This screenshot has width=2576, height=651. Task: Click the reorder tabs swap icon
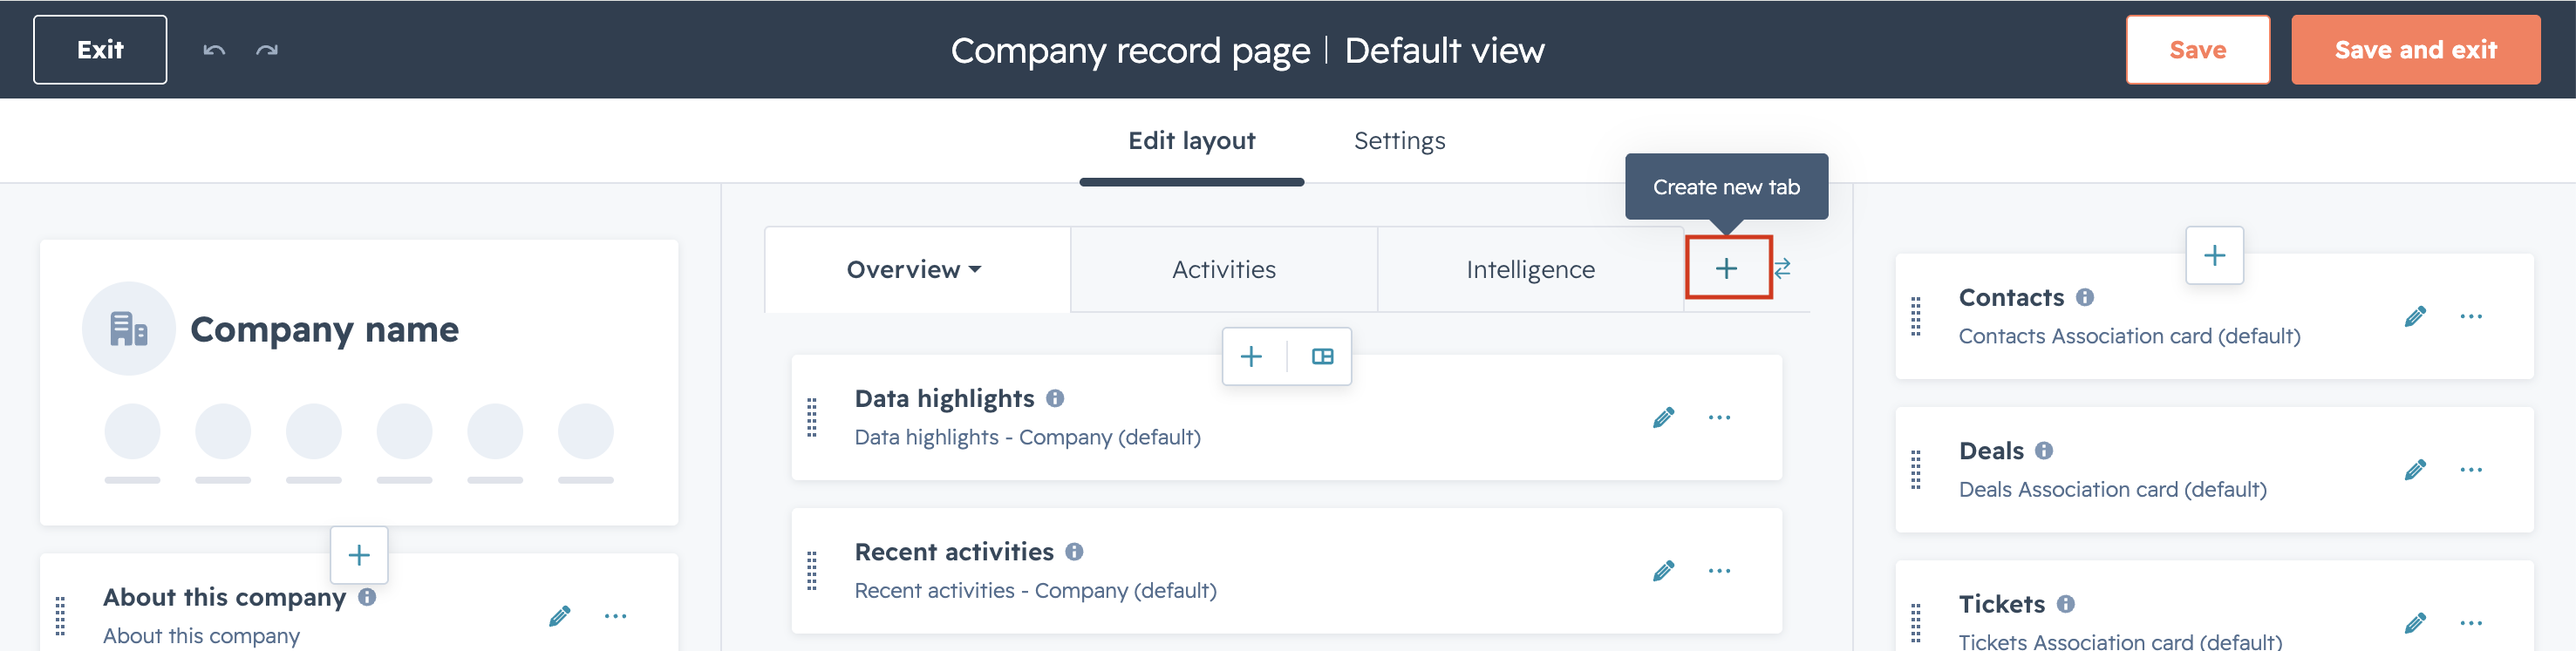[x=1782, y=268]
